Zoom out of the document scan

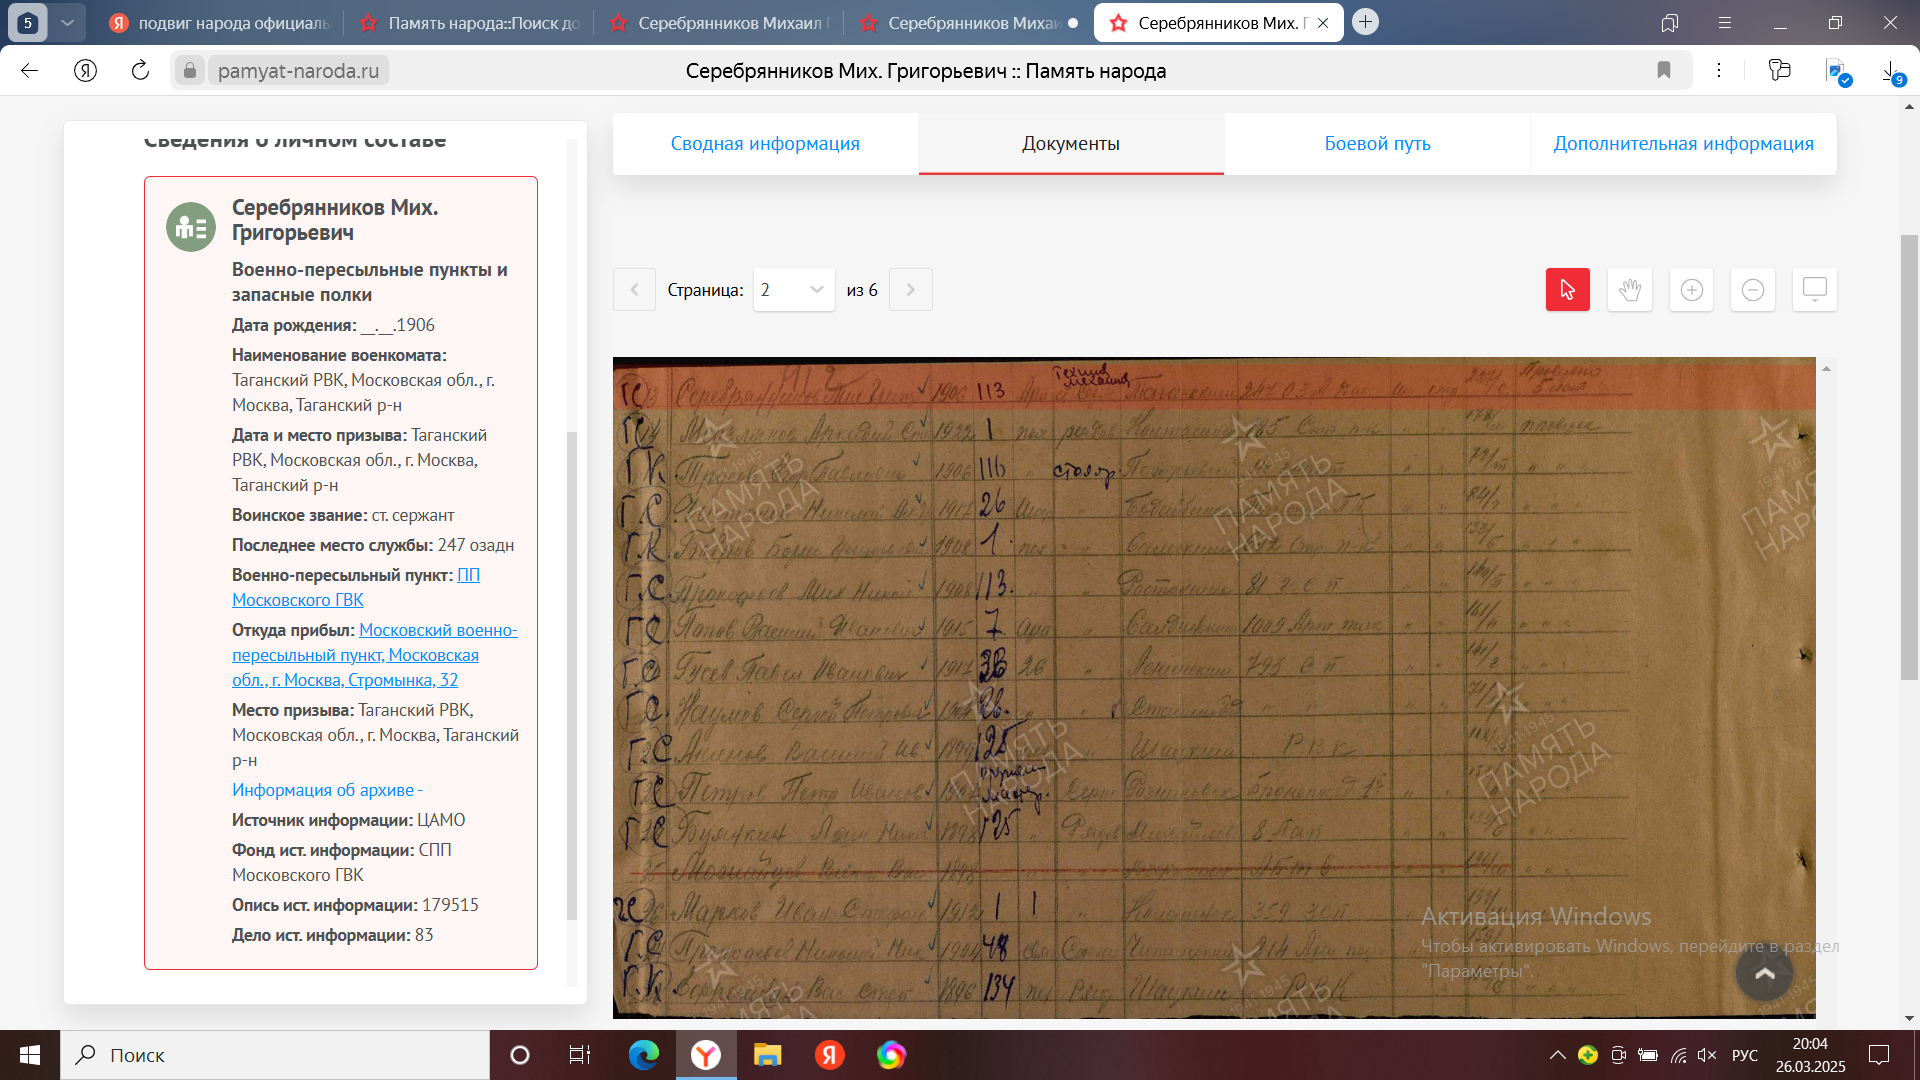(x=1752, y=290)
